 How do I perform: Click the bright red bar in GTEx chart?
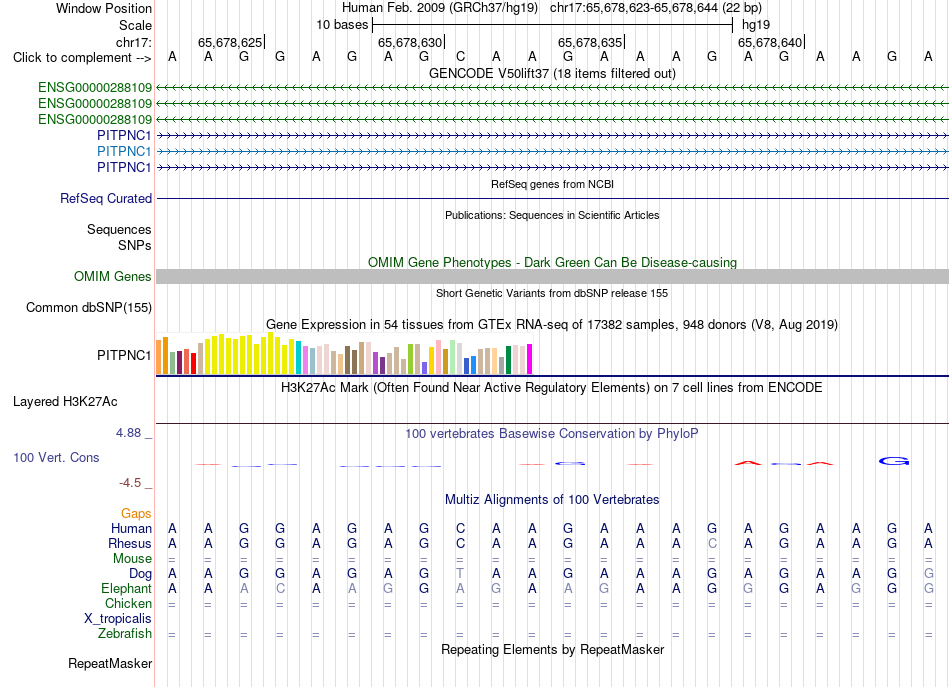tap(193, 363)
